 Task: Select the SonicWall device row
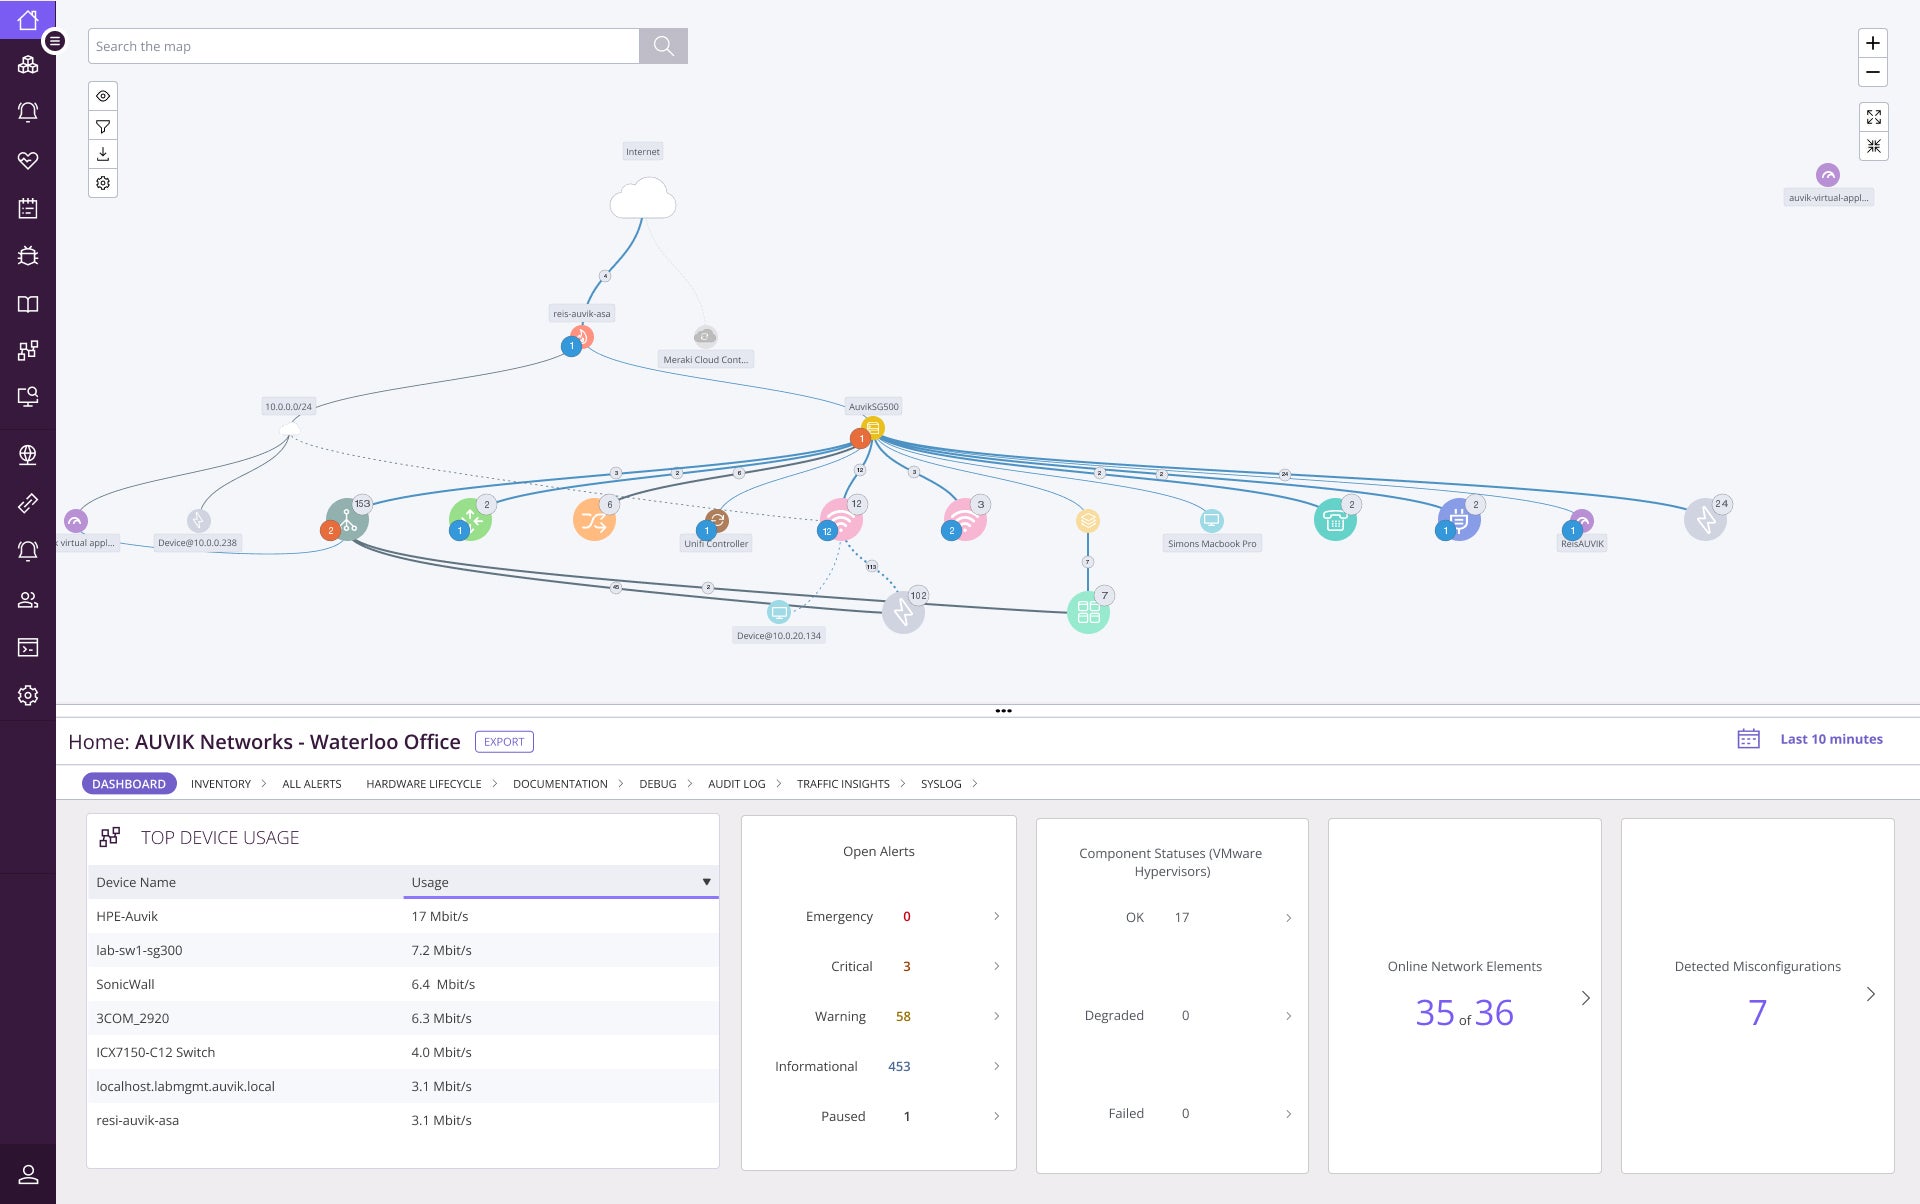click(403, 984)
